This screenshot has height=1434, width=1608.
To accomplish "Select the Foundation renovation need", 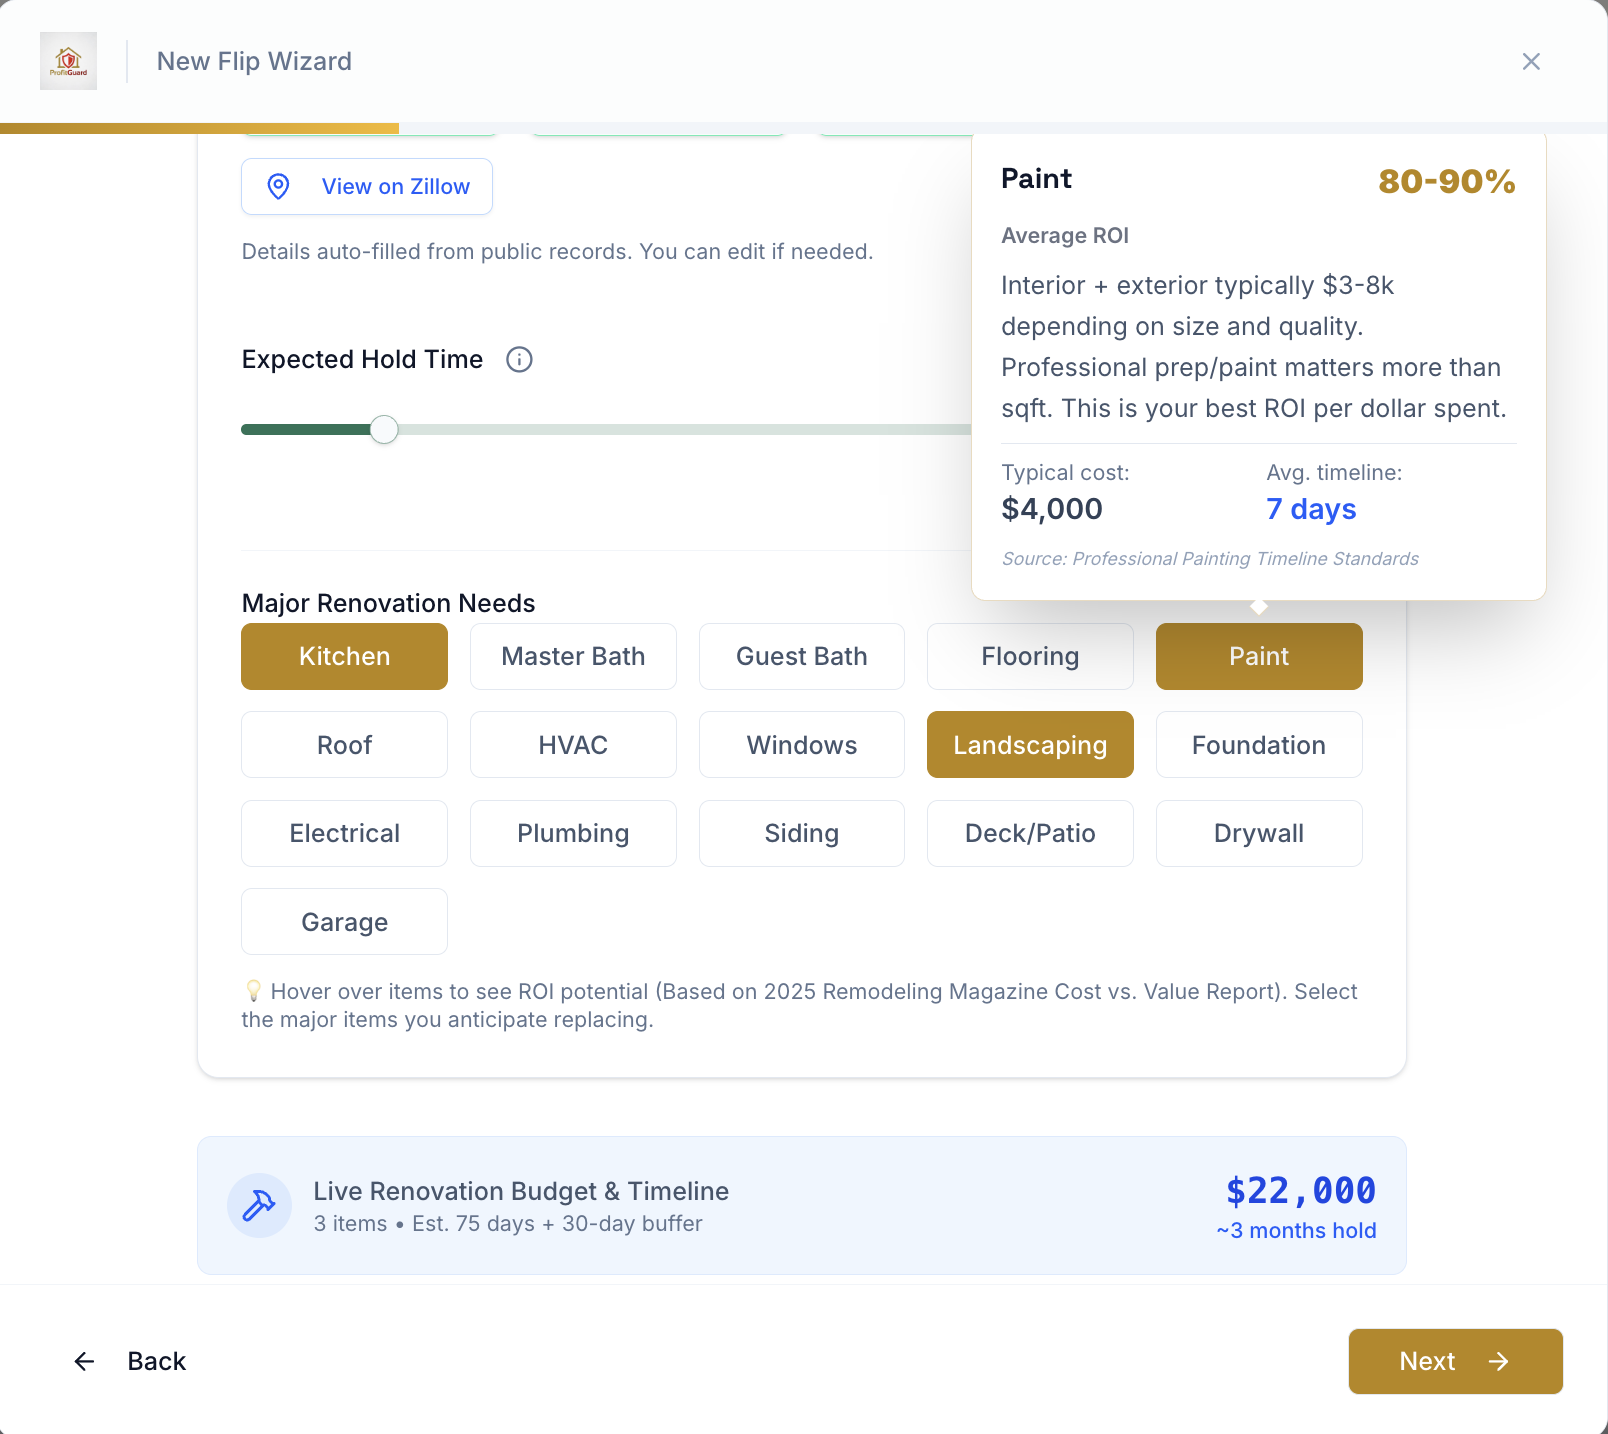I will pyautogui.click(x=1258, y=744).
